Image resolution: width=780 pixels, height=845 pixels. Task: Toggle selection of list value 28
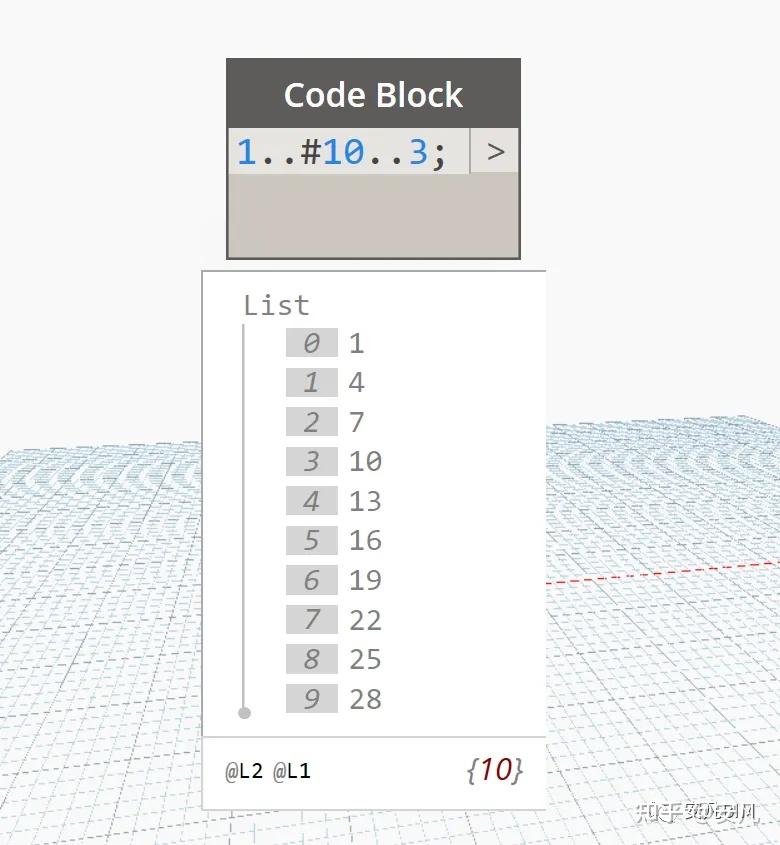(367, 699)
